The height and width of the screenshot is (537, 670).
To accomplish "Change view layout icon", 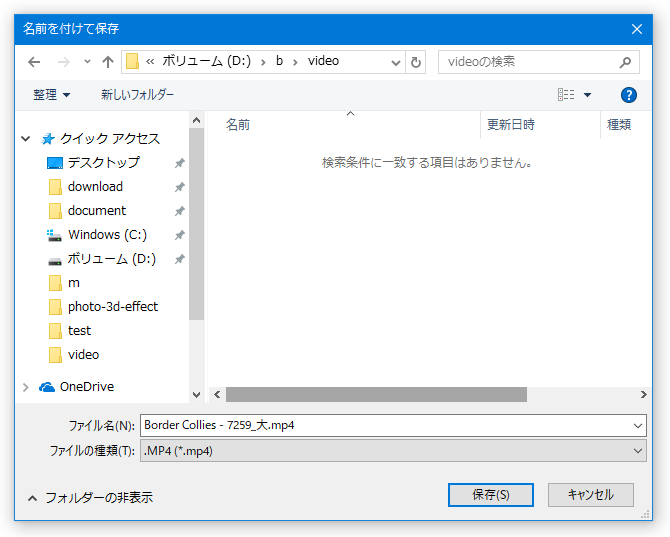I will [566, 94].
